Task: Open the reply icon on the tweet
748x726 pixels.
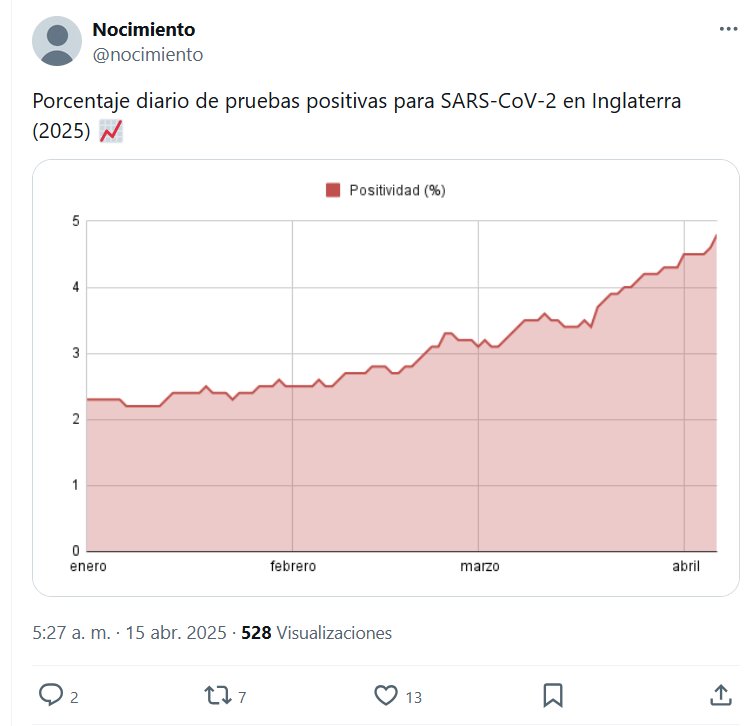Action: [50, 695]
